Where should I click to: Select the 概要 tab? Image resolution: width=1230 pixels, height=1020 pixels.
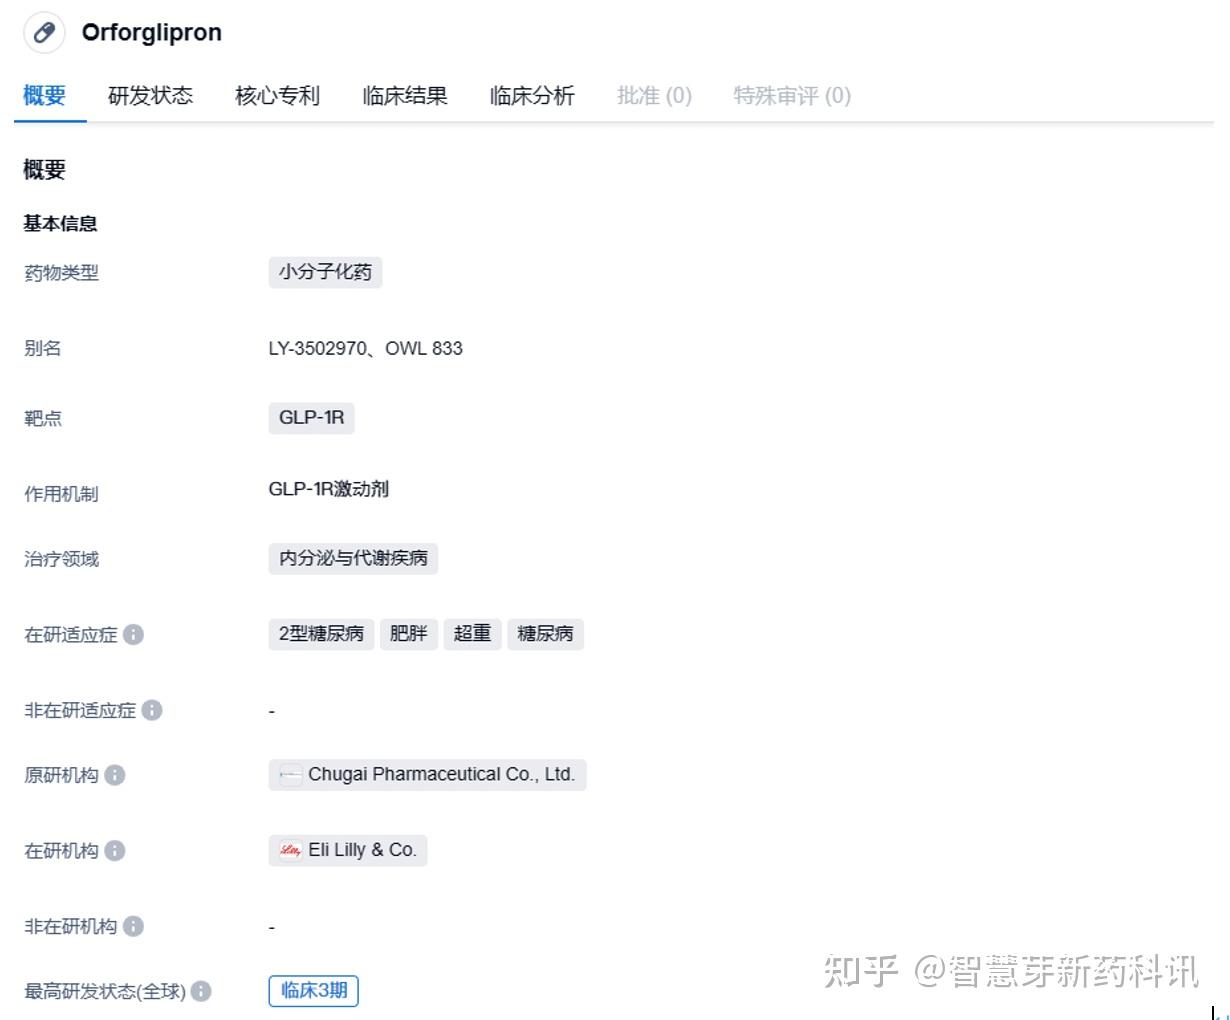click(x=45, y=96)
